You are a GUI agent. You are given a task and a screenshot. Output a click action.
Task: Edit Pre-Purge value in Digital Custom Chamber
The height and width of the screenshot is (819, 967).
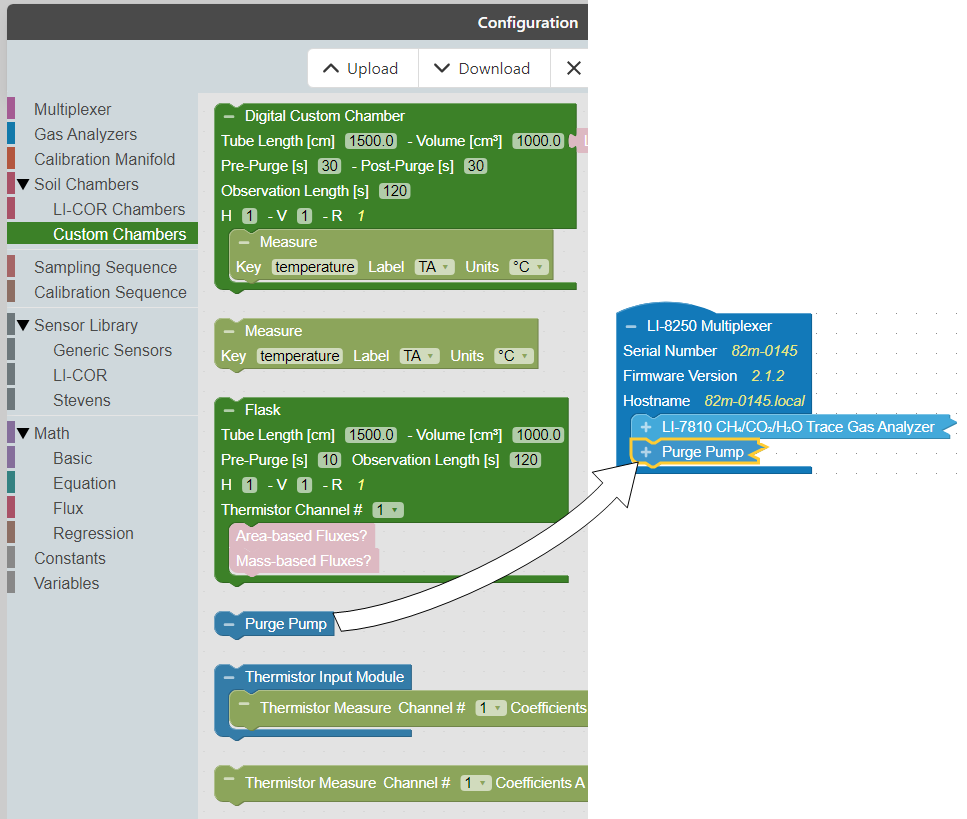pyautogui.click(x=329, y=166)
